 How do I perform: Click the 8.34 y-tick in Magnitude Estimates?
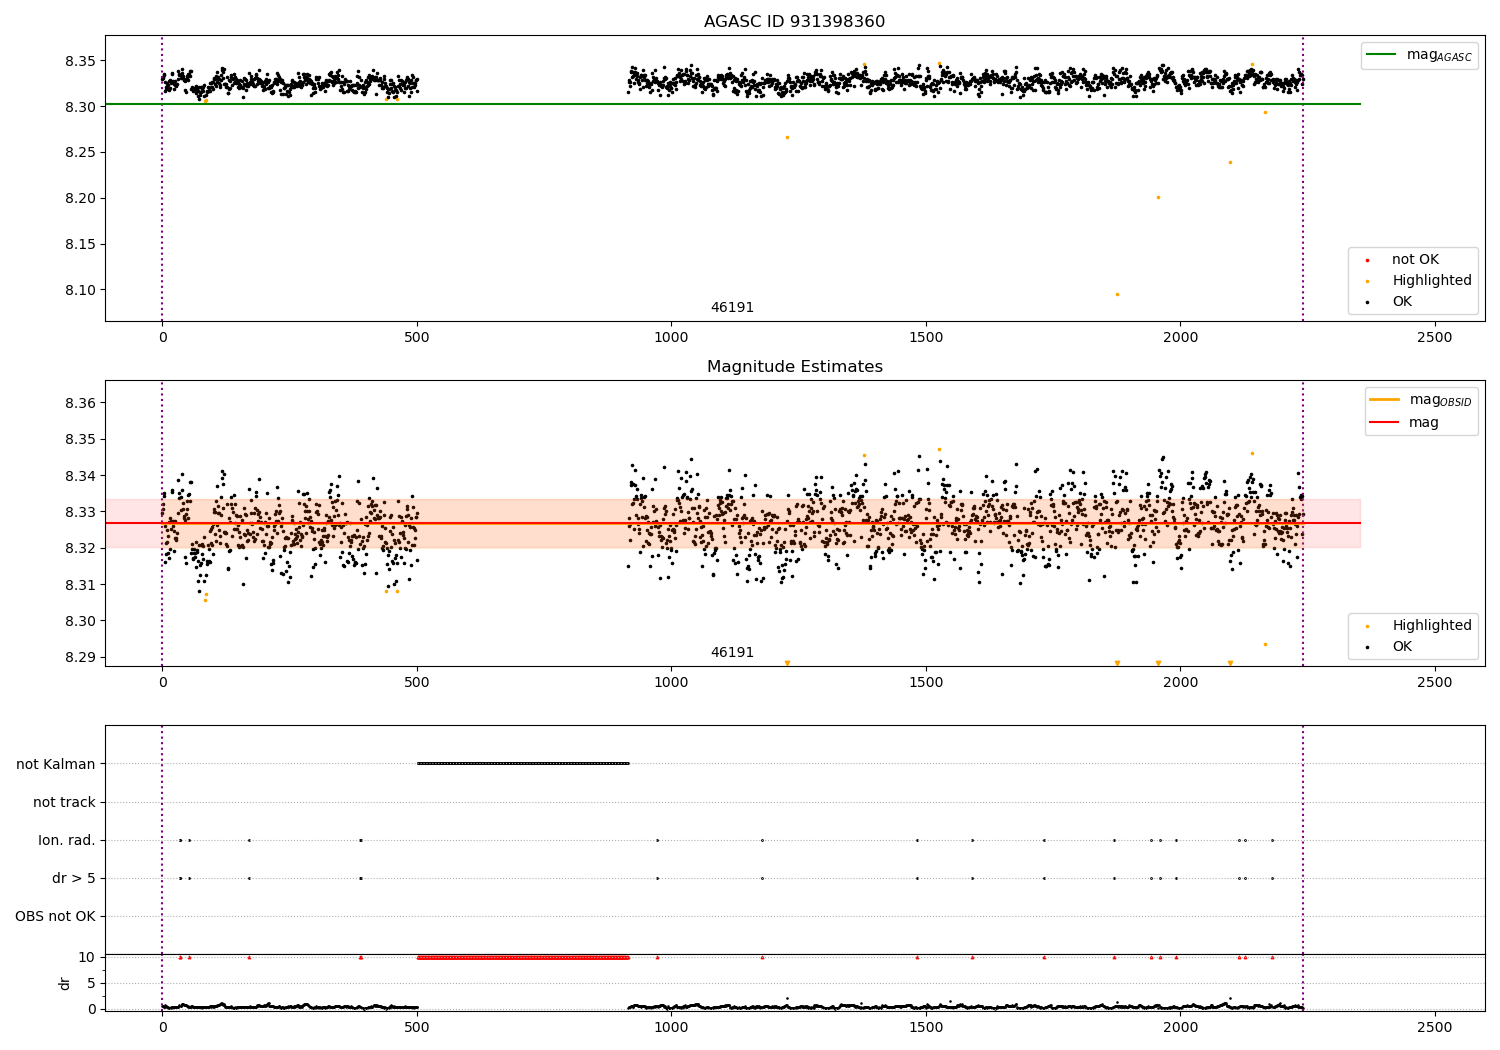[81, 477]
